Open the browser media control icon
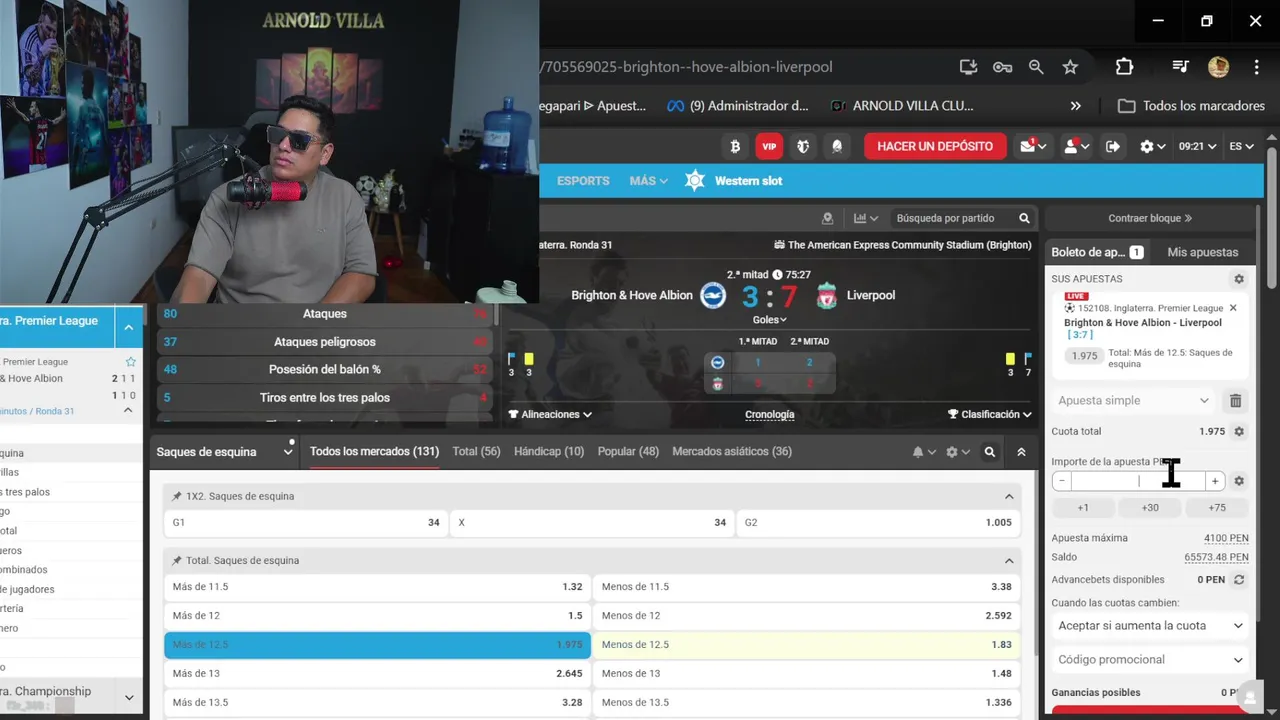The width and height of the screenshot is (1280, 720). point(1180,67)
